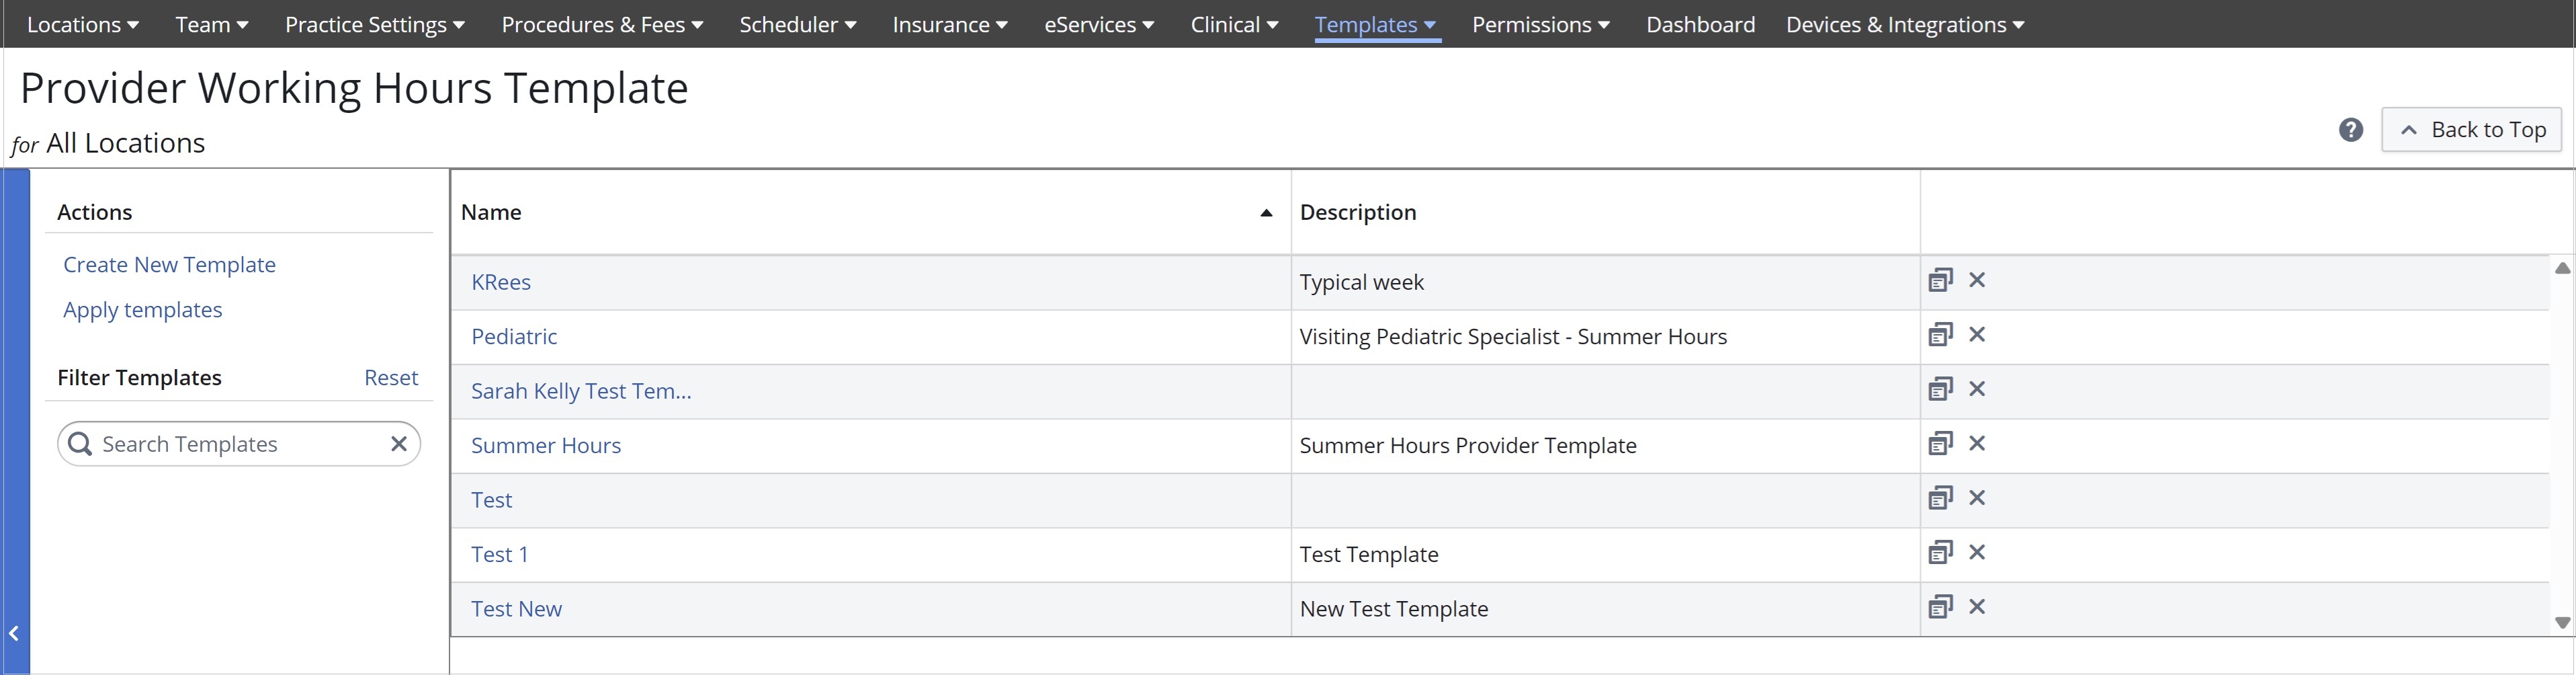The width and height of the screenshot is (2576, 675).
Task: Go to the Dashboard menu item
Action: (1700, 25)
